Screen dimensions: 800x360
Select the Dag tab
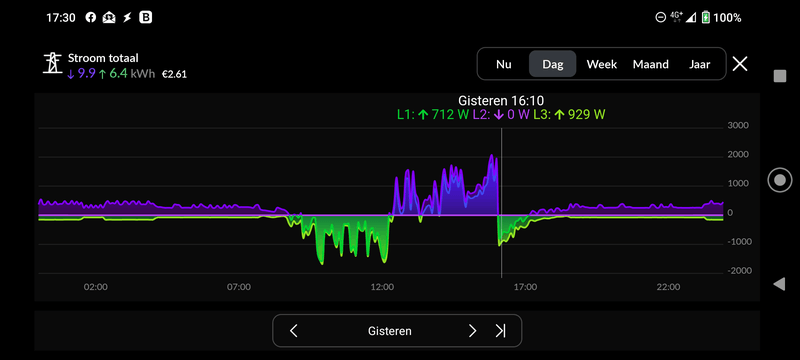point(553,64)
